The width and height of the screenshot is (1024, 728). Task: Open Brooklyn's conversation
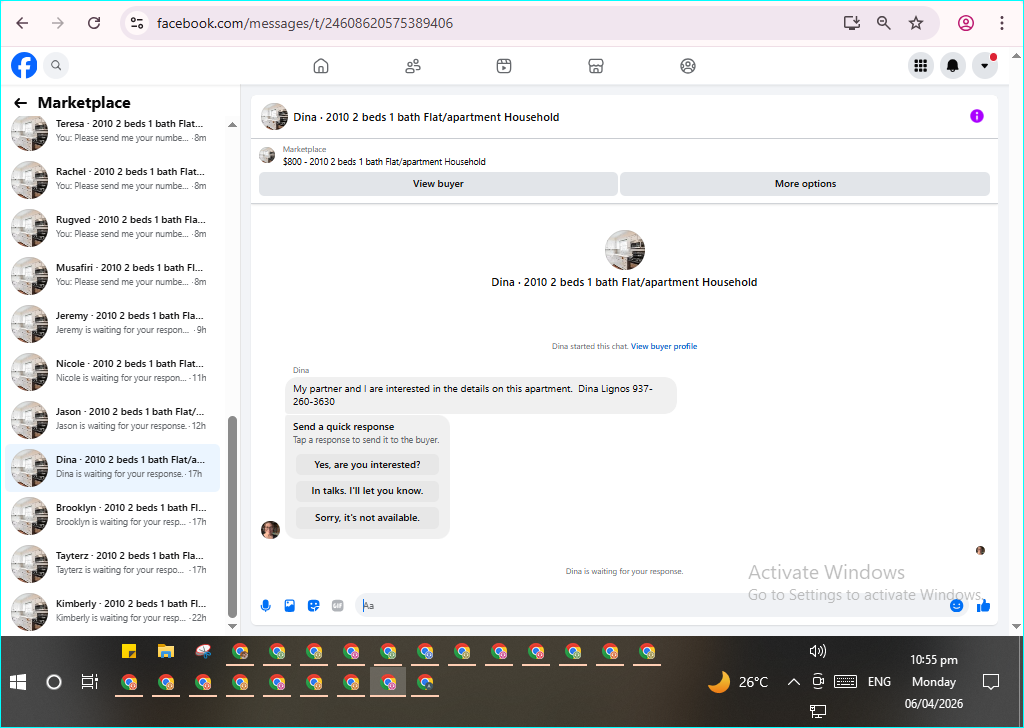tap(113, 515)
